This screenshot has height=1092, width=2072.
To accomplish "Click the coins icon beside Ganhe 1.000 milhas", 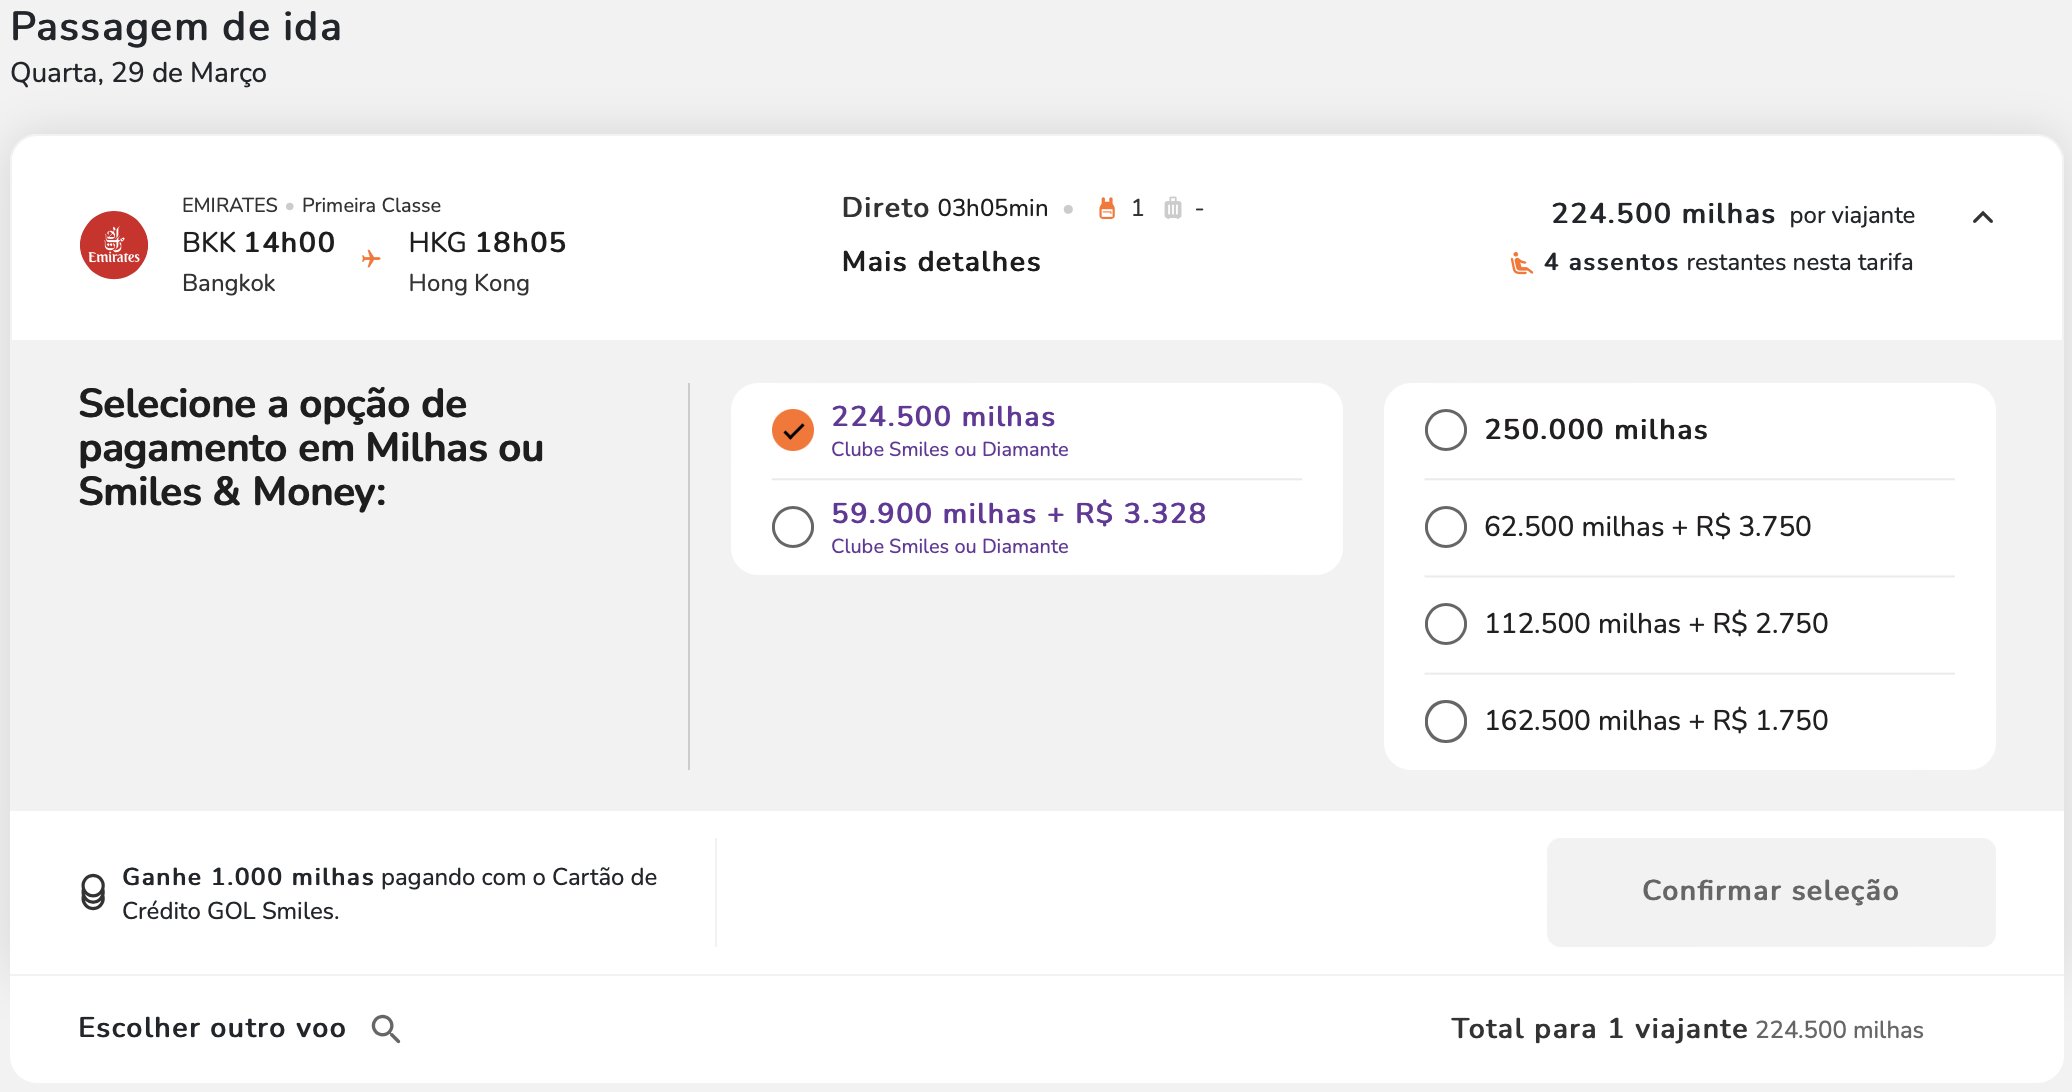I will (93, 892).
